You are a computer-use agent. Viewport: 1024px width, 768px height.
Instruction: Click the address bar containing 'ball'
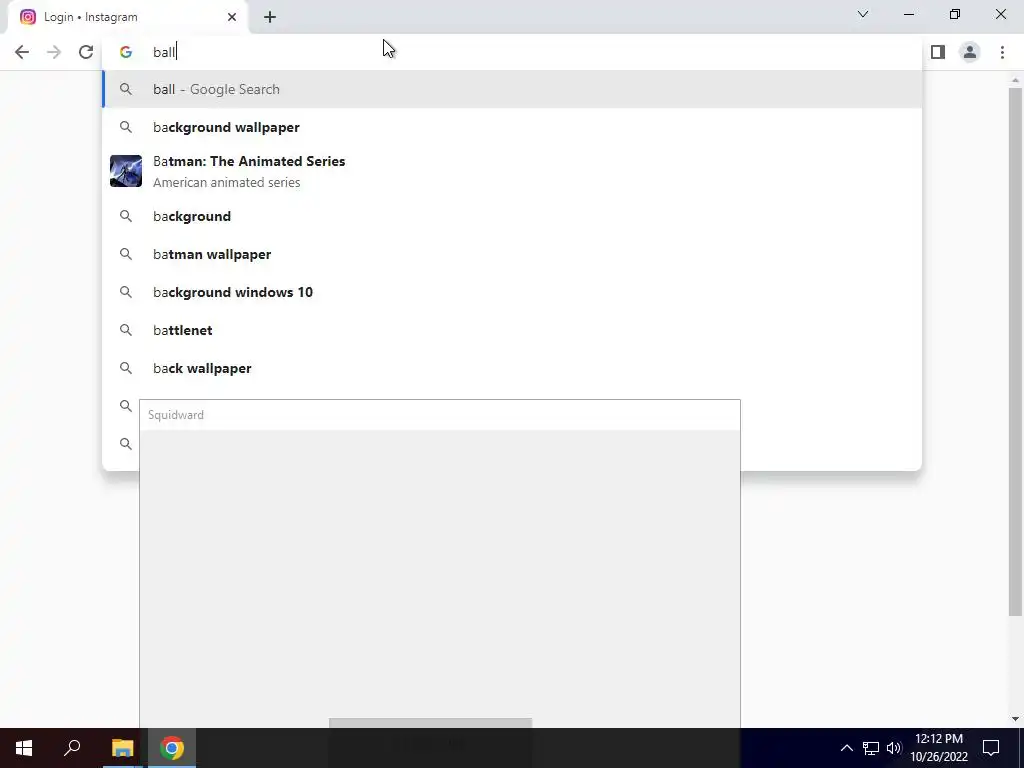click(x=512, y=52)
